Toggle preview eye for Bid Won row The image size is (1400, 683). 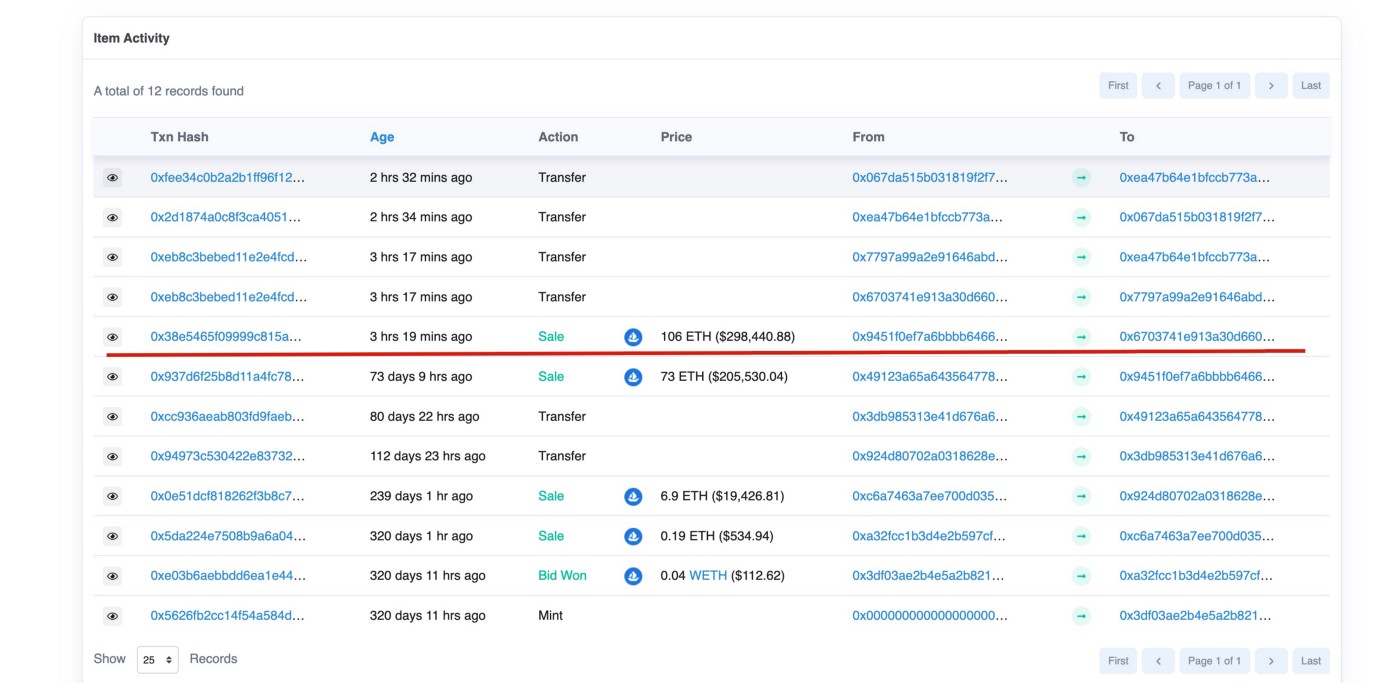point(112,576)
